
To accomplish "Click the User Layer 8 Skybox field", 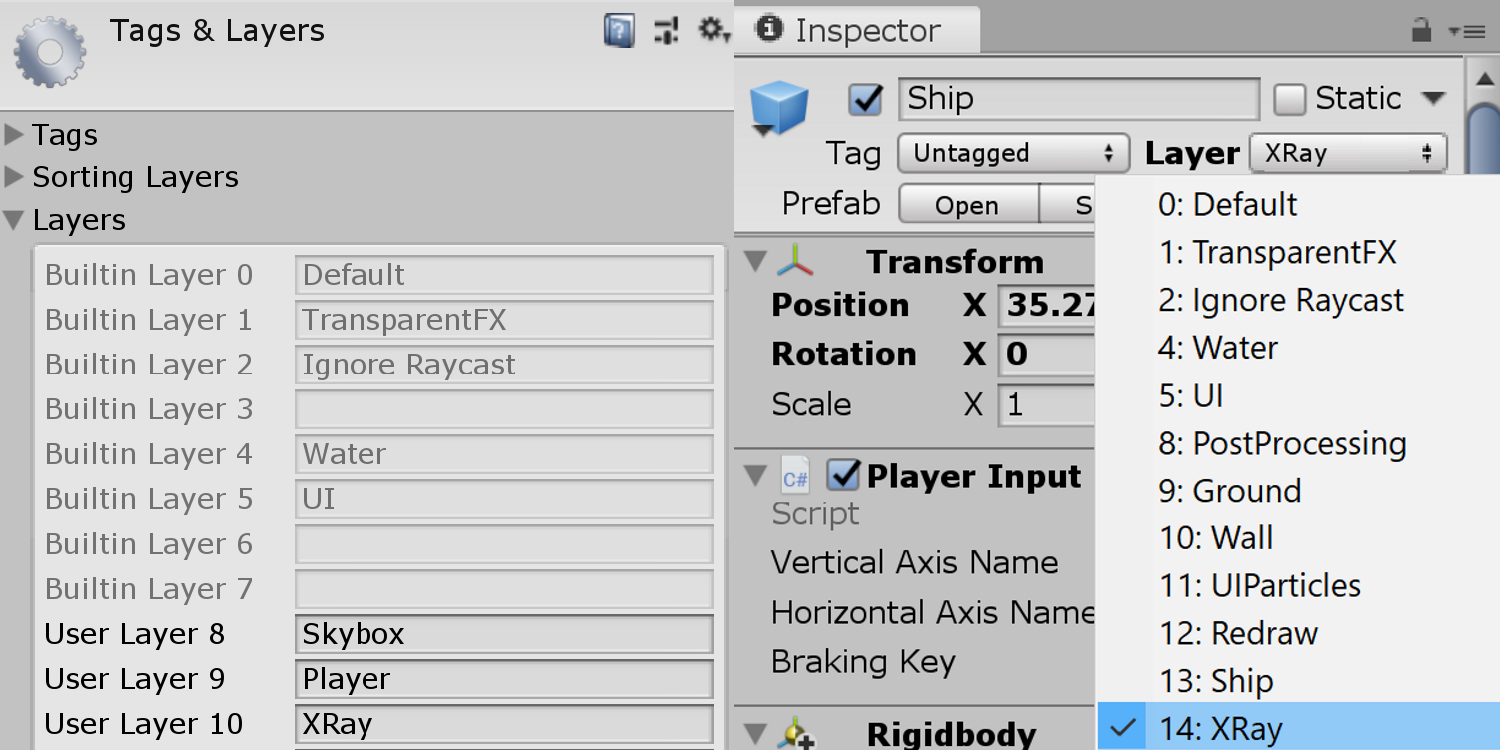I will click(504, 635).
